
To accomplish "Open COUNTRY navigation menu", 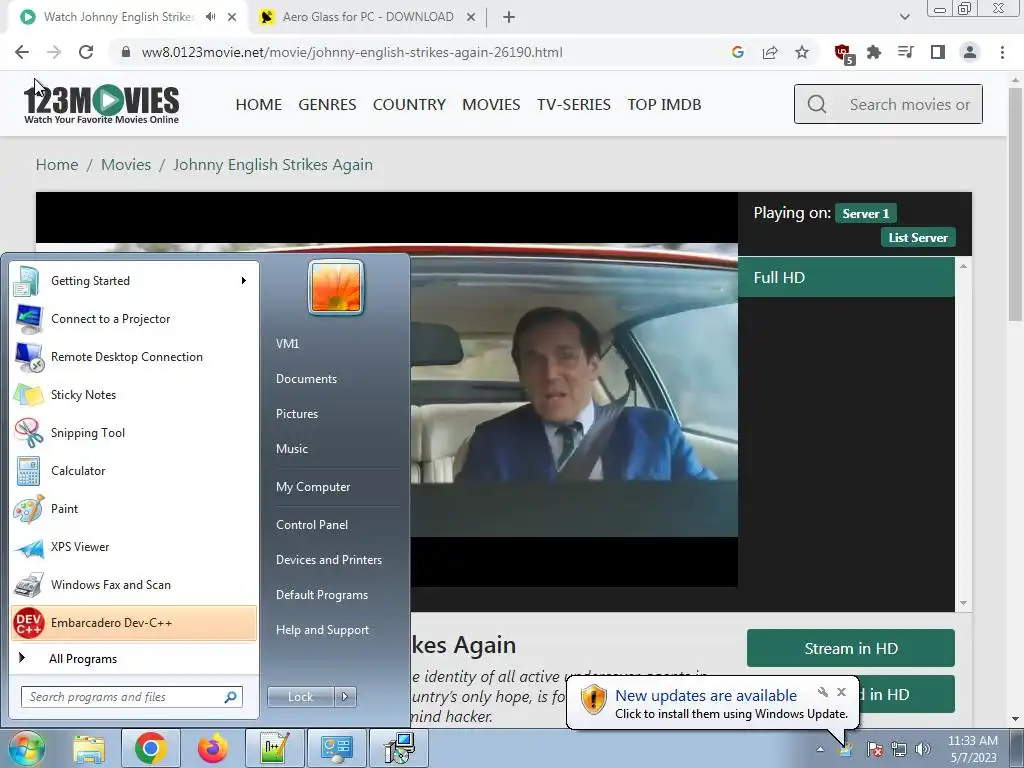I will tap(409, 104).
